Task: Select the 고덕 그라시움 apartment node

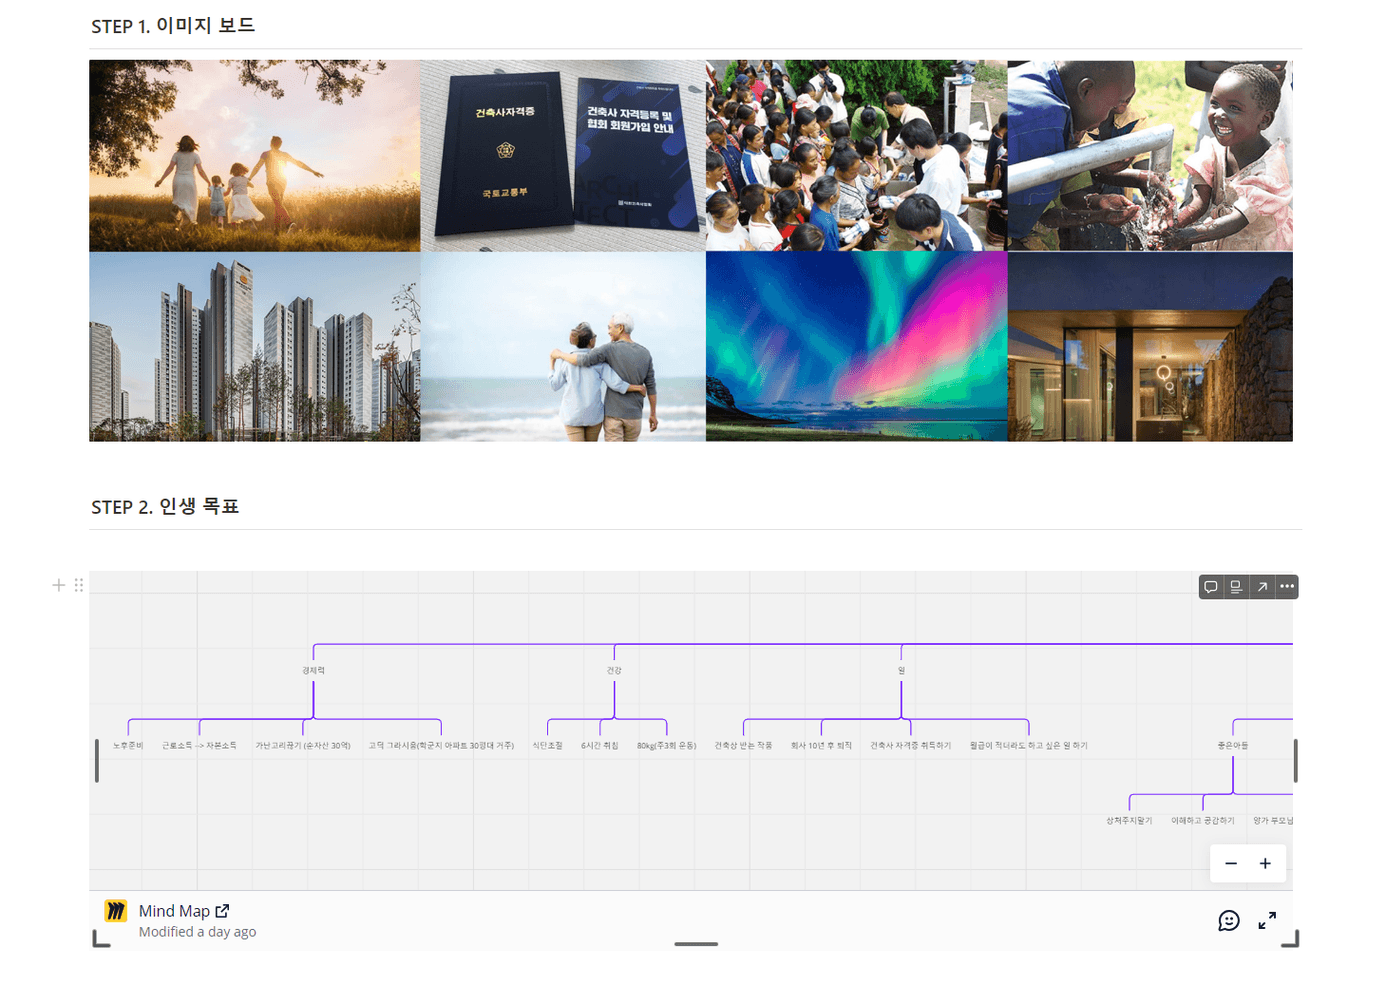Action: coord(441,745)
